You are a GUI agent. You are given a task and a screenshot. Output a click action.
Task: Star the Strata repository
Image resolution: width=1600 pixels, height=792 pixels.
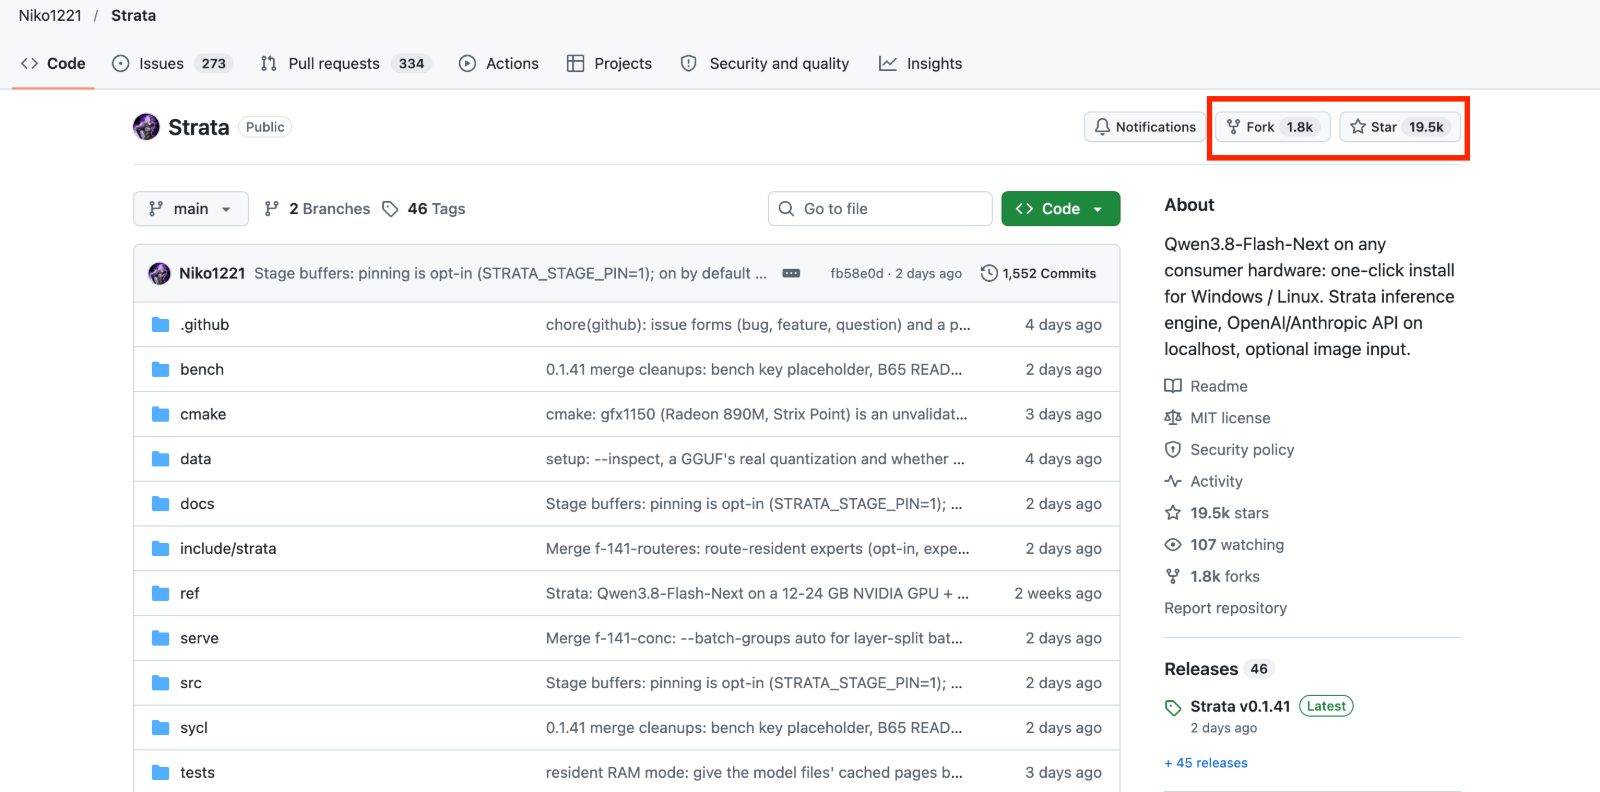[1400, 127]
